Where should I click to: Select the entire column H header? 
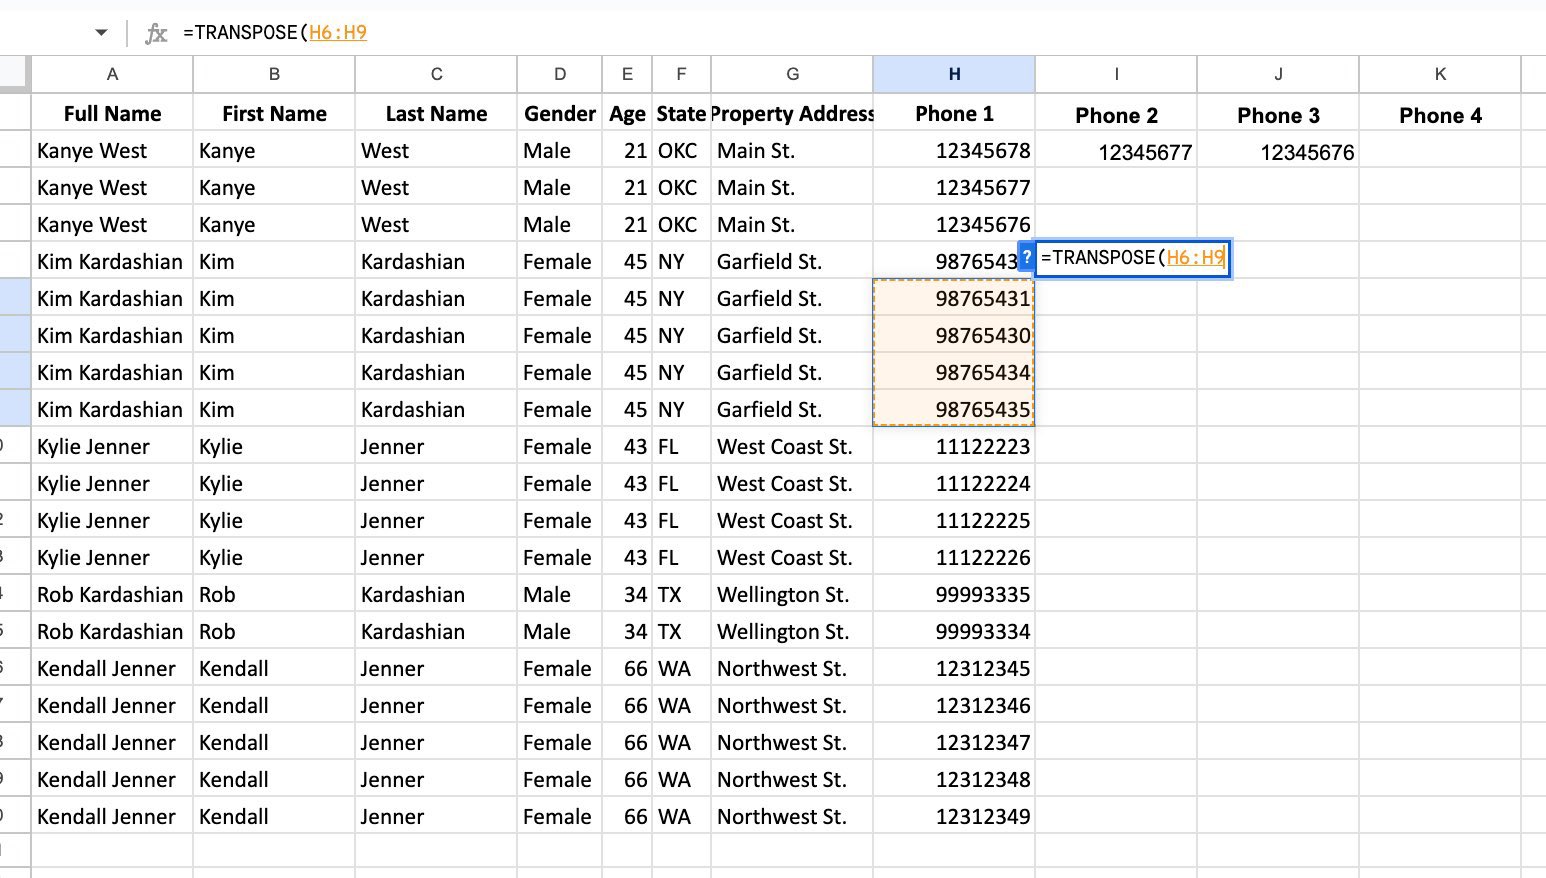pos(953,73)
